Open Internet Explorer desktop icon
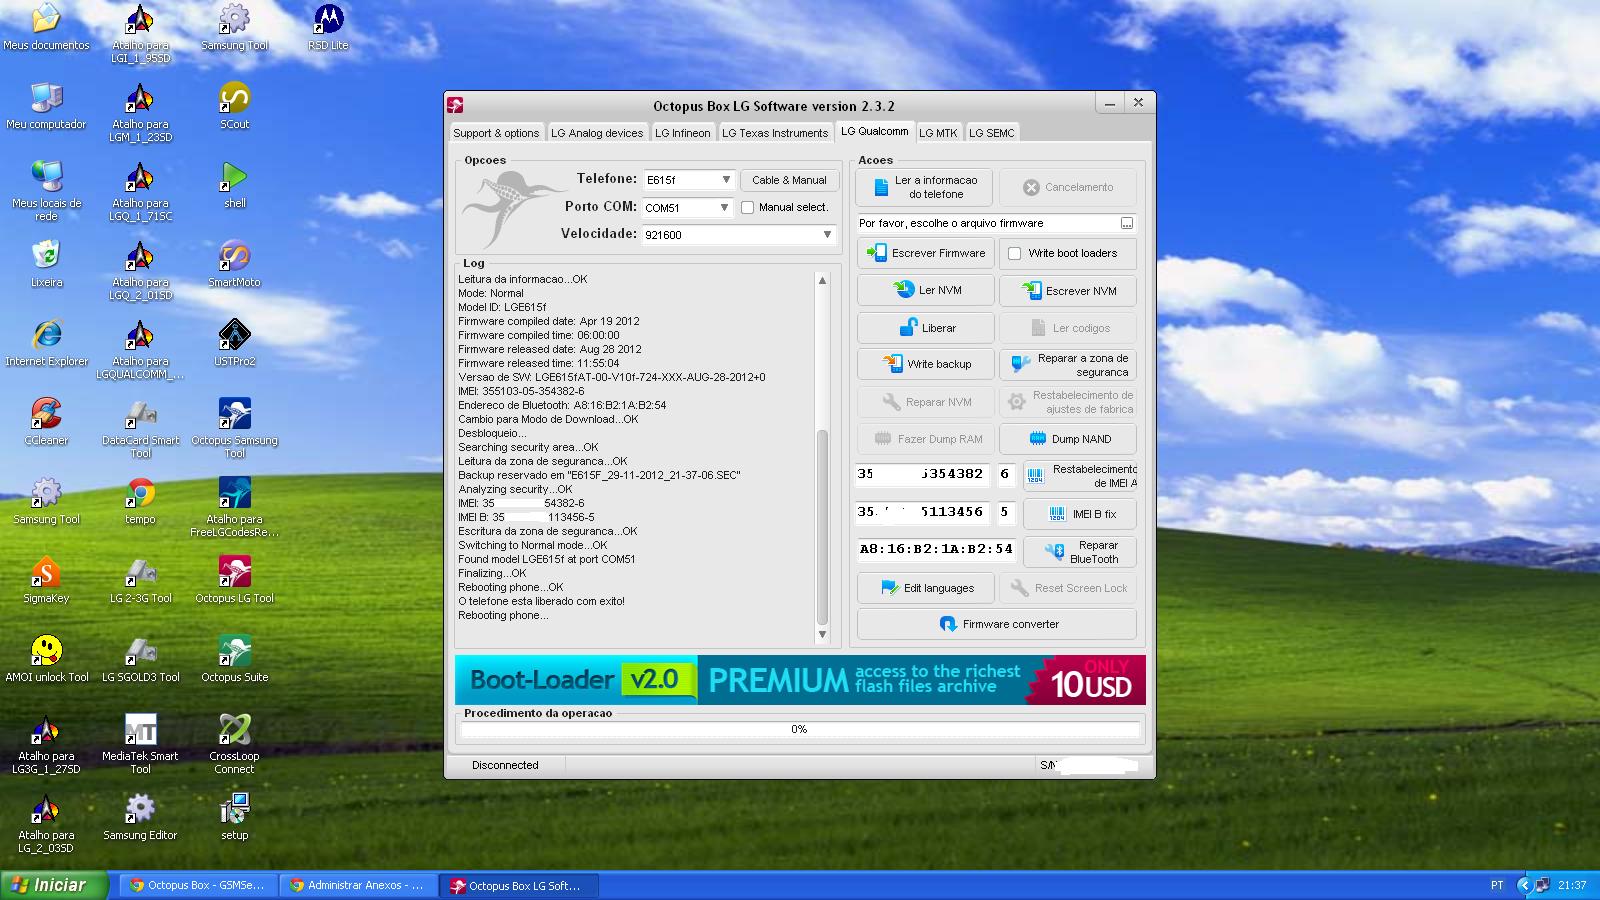The height and width of the screenshot is (900, 1600). 46,342
